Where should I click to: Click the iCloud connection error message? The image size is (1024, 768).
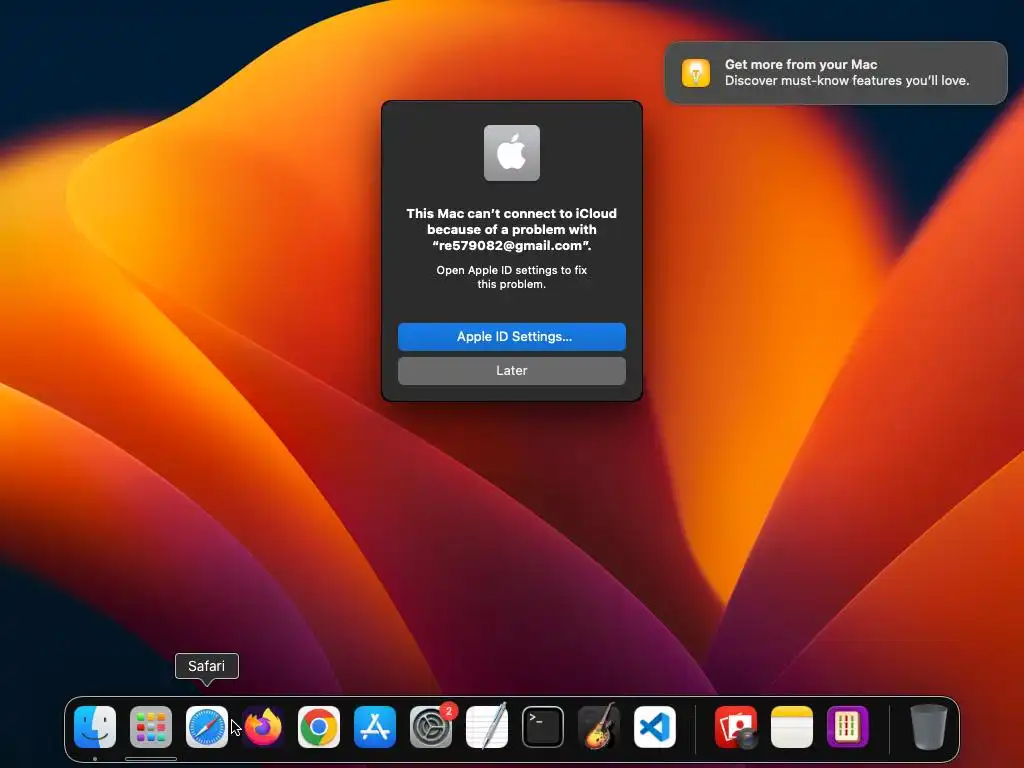click(512, 229)
